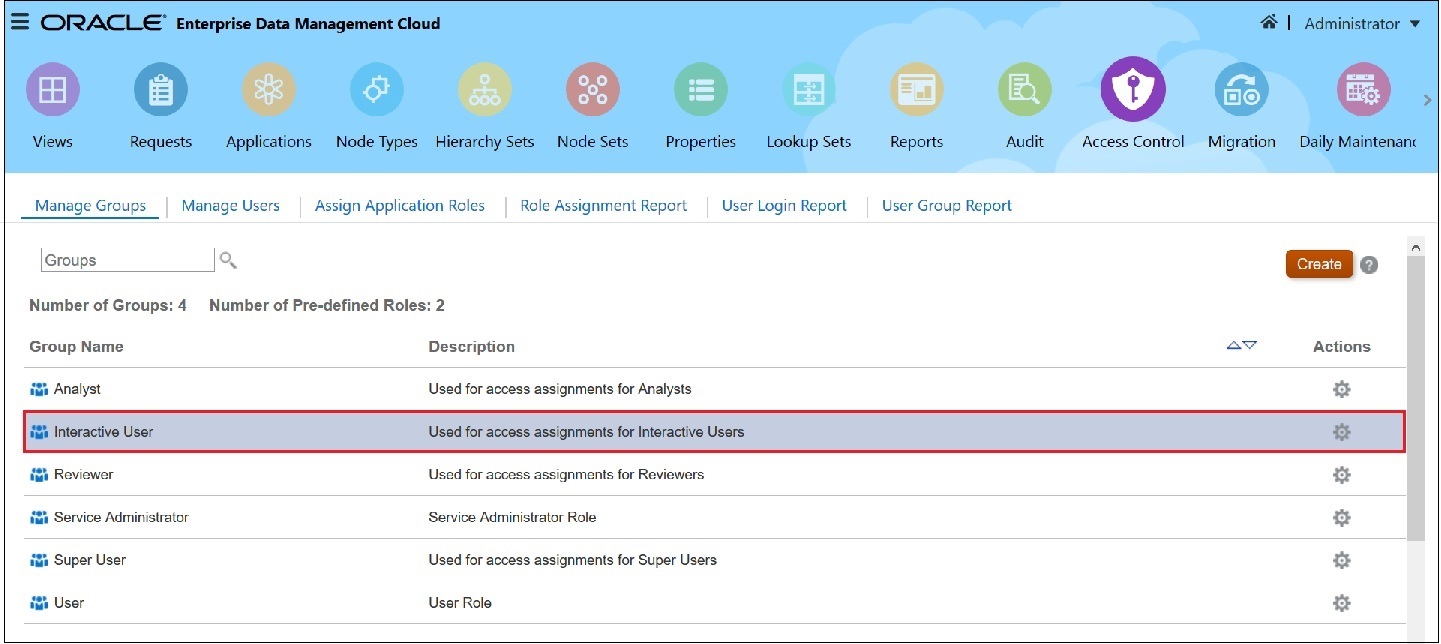Image resolution: width=1441 pixels, height=644 pixels.
Task: Open the Daily Maintenance icon
Action: coord(1363,90)
